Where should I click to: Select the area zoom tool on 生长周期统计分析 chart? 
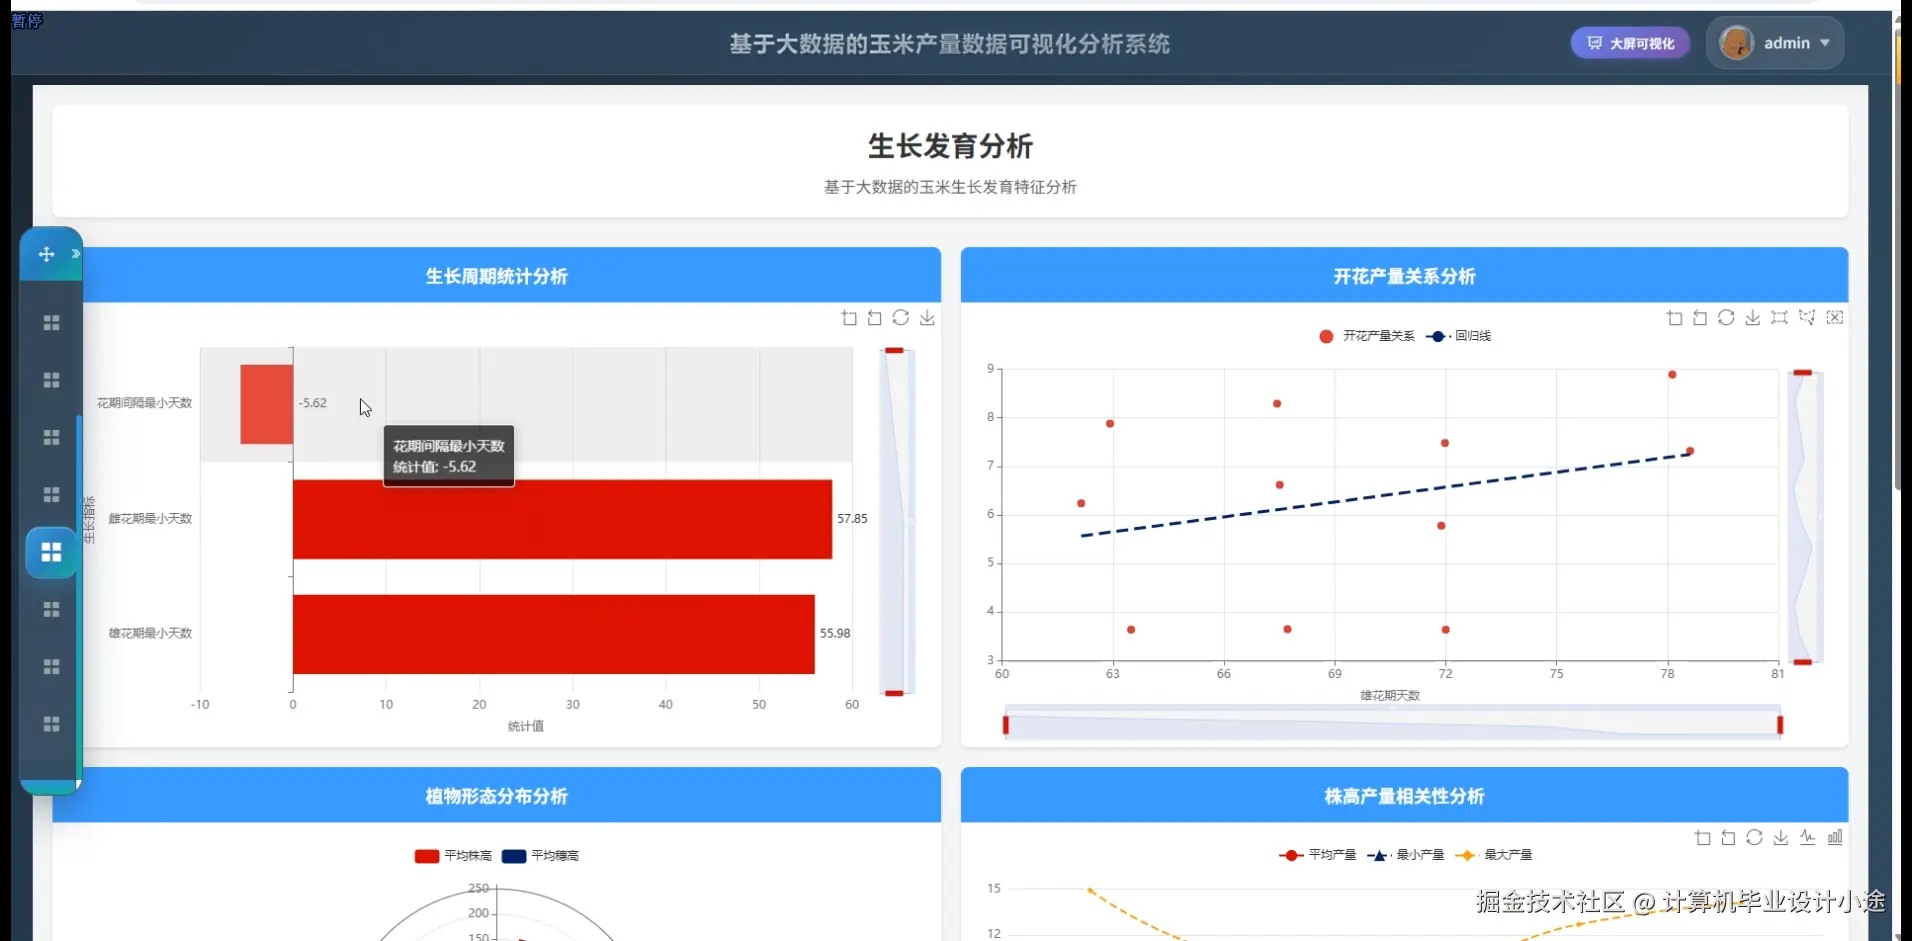[x=848, y=318]
